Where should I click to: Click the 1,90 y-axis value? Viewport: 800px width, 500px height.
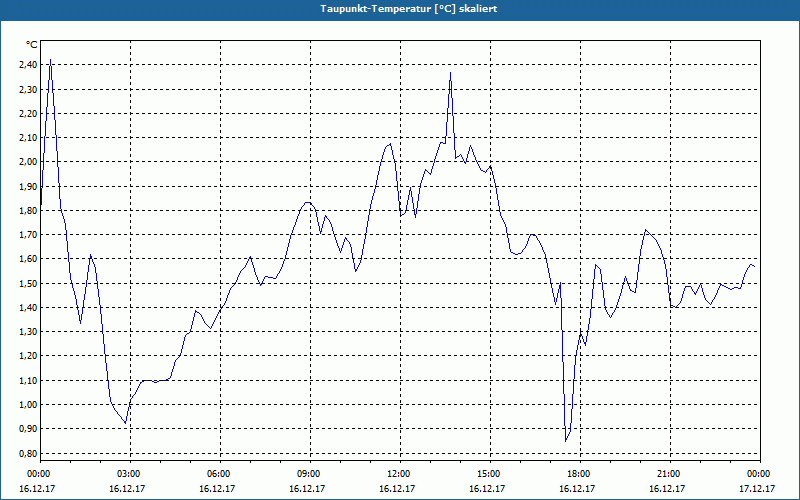coord(29,186)
